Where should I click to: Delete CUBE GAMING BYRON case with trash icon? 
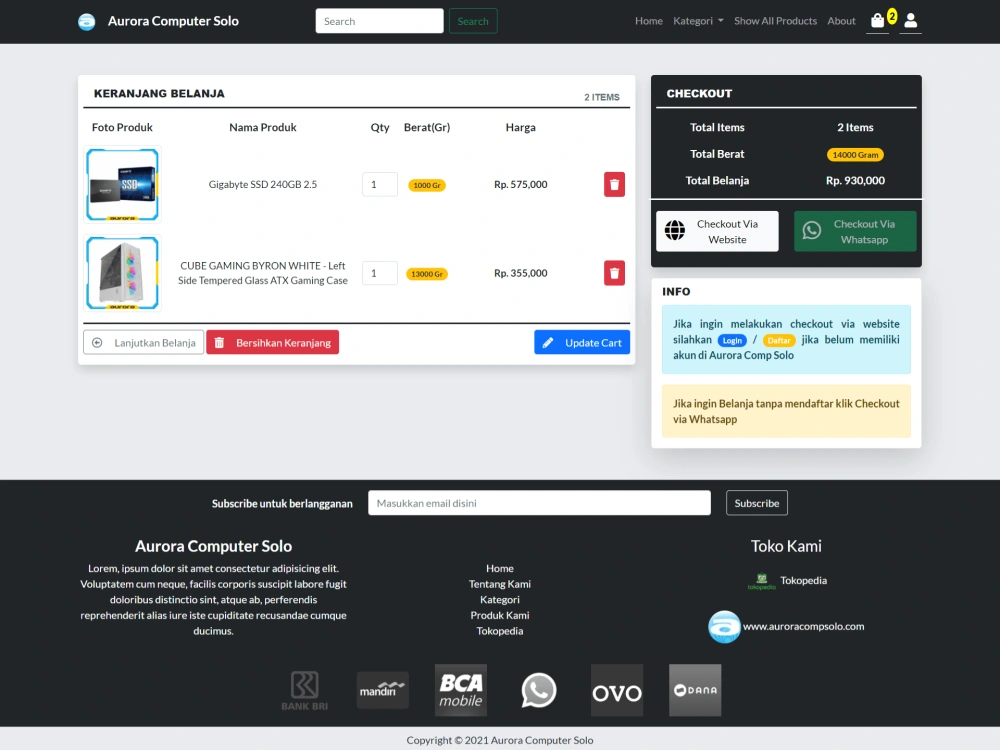[614, 273]
